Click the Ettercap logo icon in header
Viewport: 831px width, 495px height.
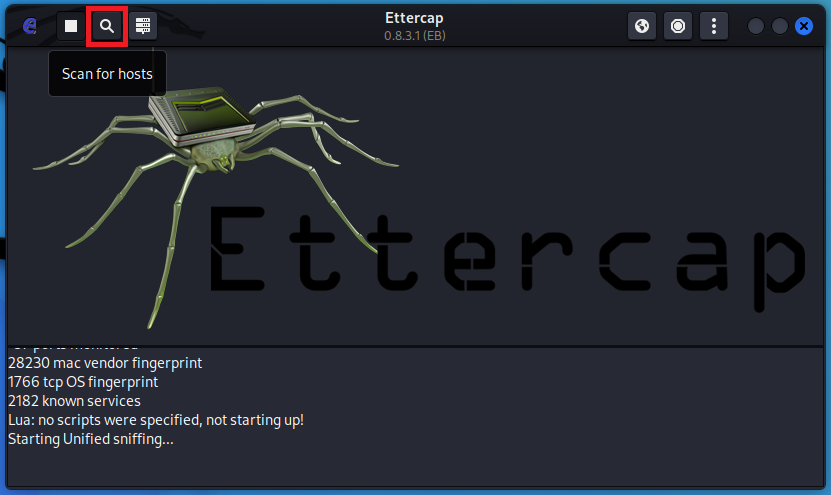(x=30, y=25)
